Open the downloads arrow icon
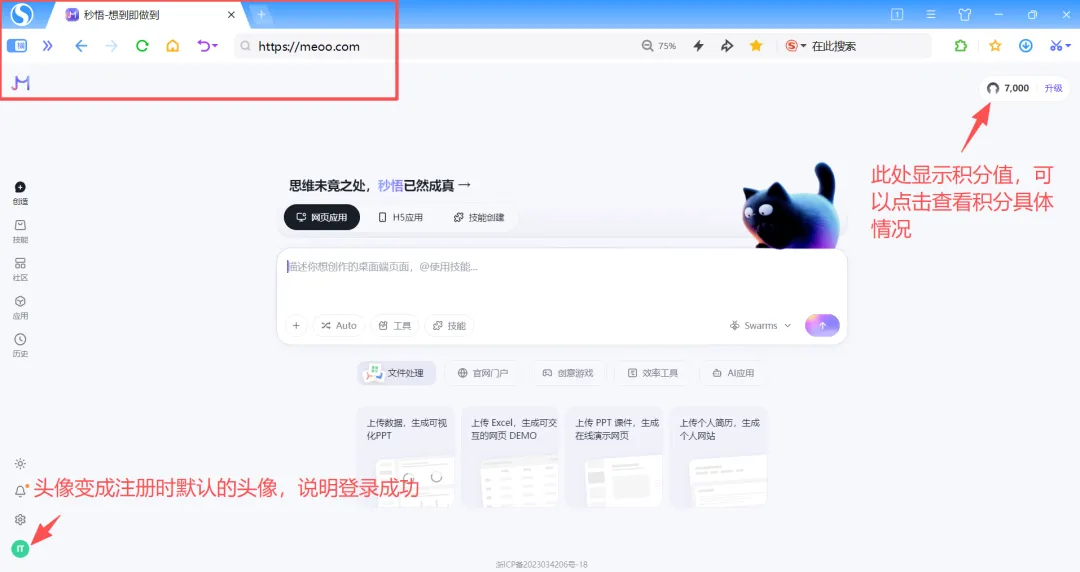This screenshot has width=1080, height=572. (1026, 46)
